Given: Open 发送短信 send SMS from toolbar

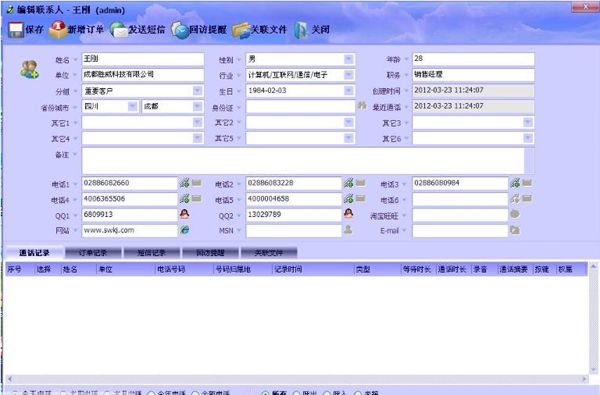Looking at the screenshot, I should (x=119, y=29).
